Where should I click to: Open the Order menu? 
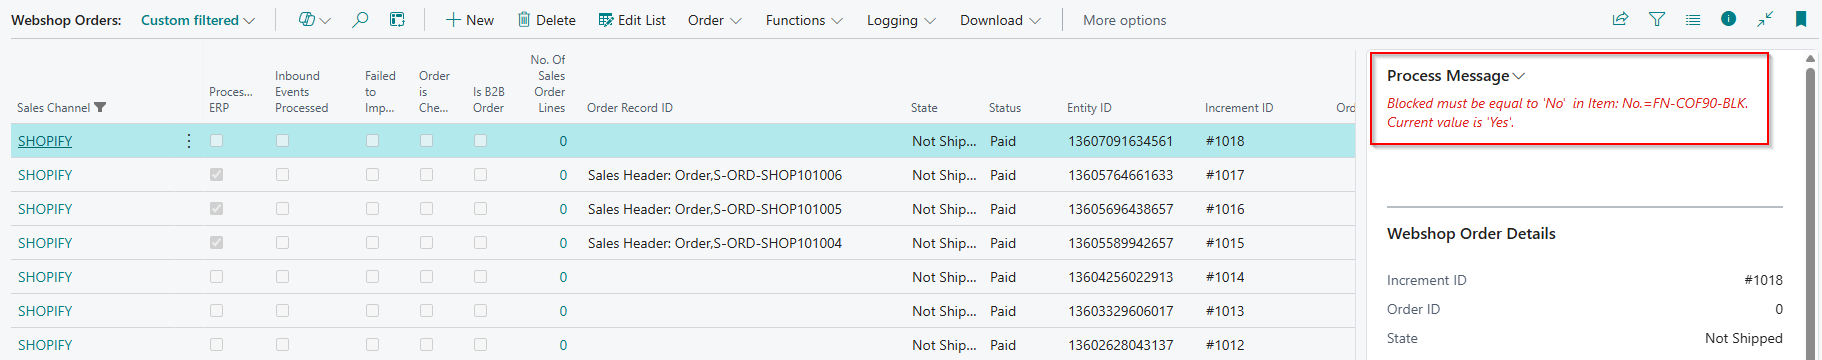pos(715,20)
